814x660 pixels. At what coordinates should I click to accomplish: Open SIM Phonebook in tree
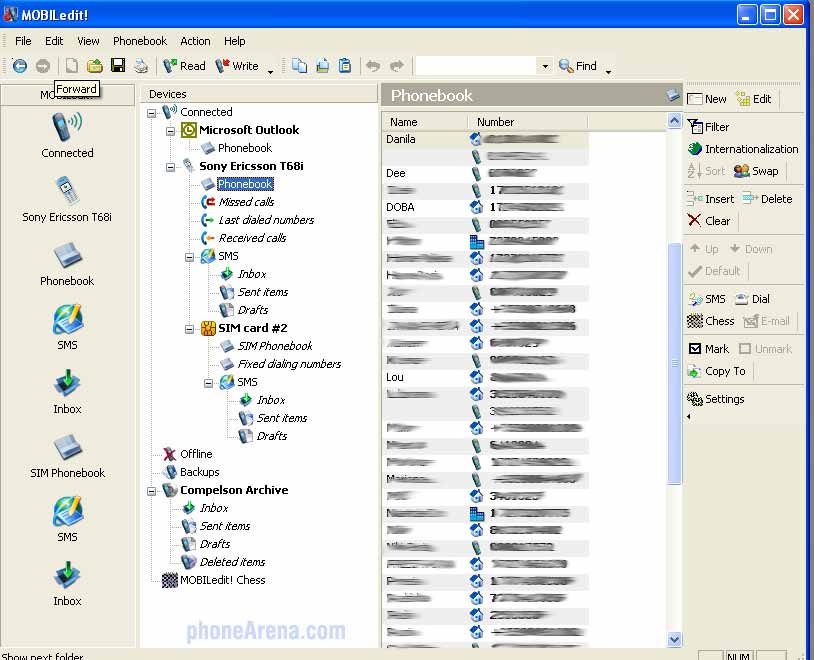tap(275, 346)
